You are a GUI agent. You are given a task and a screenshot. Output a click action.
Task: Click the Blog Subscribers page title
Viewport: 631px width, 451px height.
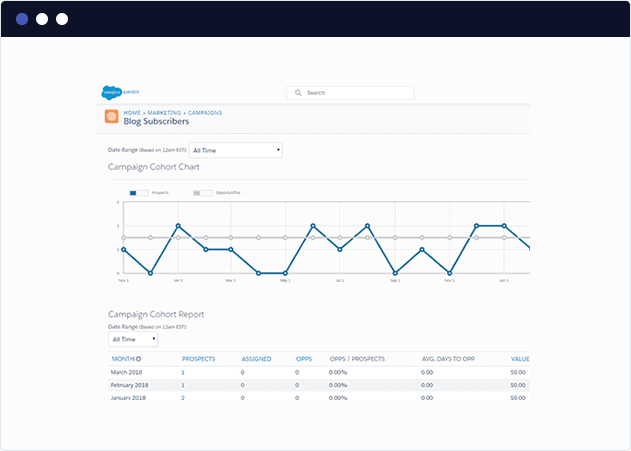(x=156, y=122)
